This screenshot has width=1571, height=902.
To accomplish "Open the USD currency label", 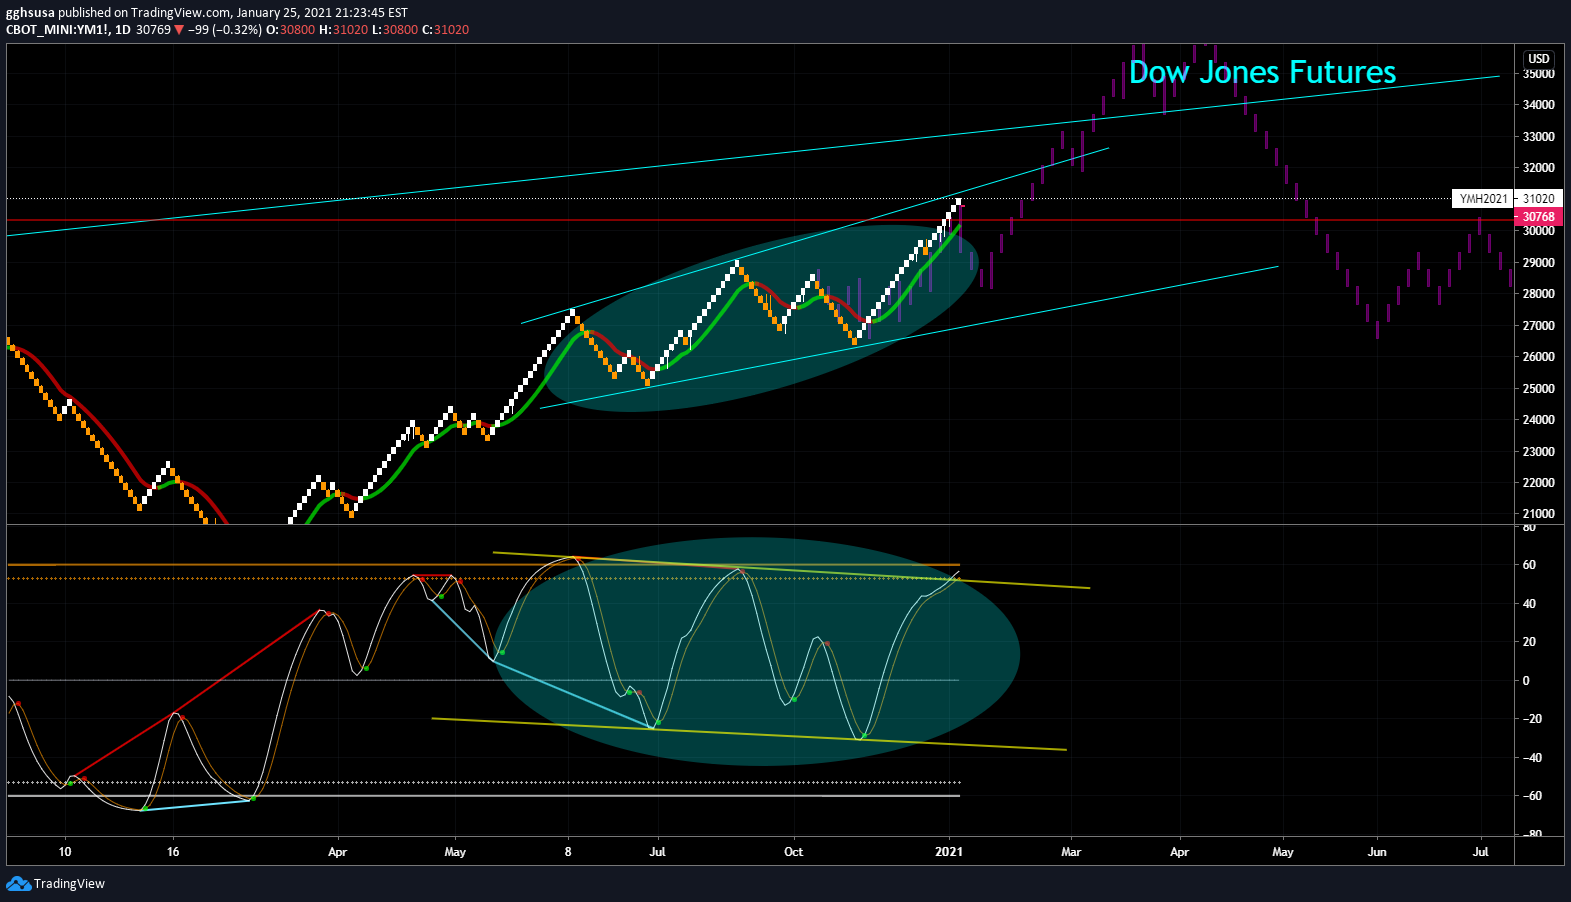I will tap(1539, 59).
